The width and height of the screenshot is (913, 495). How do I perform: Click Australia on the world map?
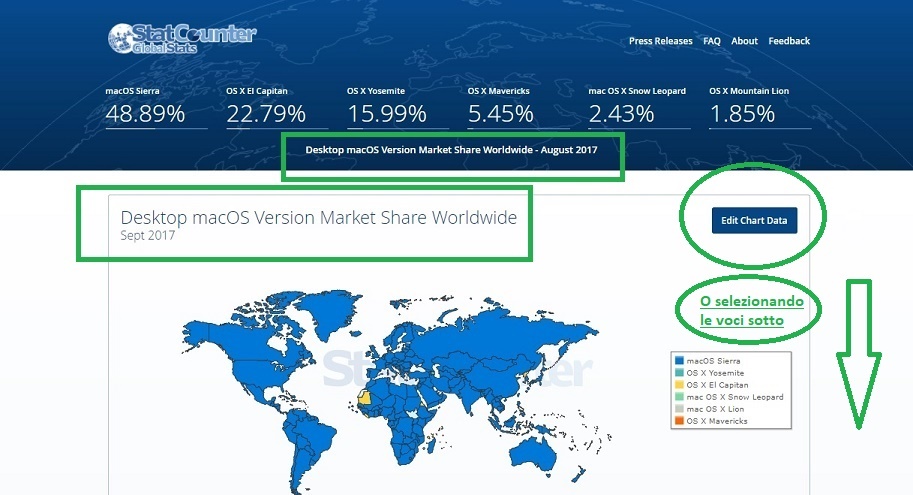533,452
